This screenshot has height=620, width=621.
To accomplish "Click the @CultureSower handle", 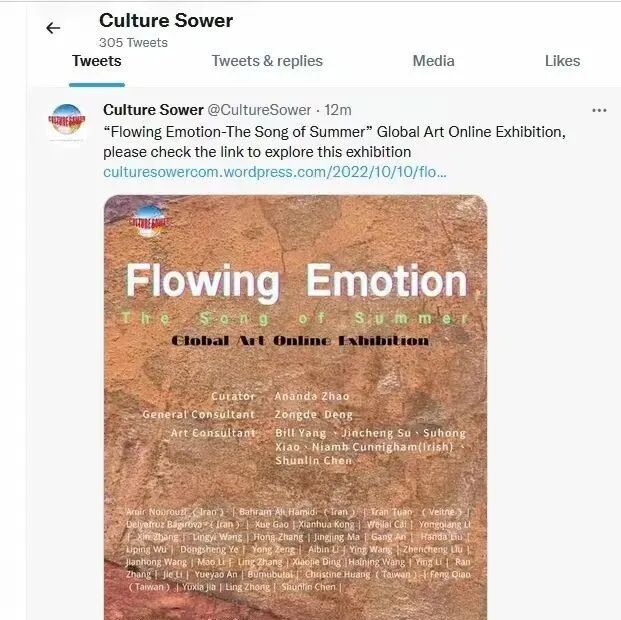I will point(259,110).
